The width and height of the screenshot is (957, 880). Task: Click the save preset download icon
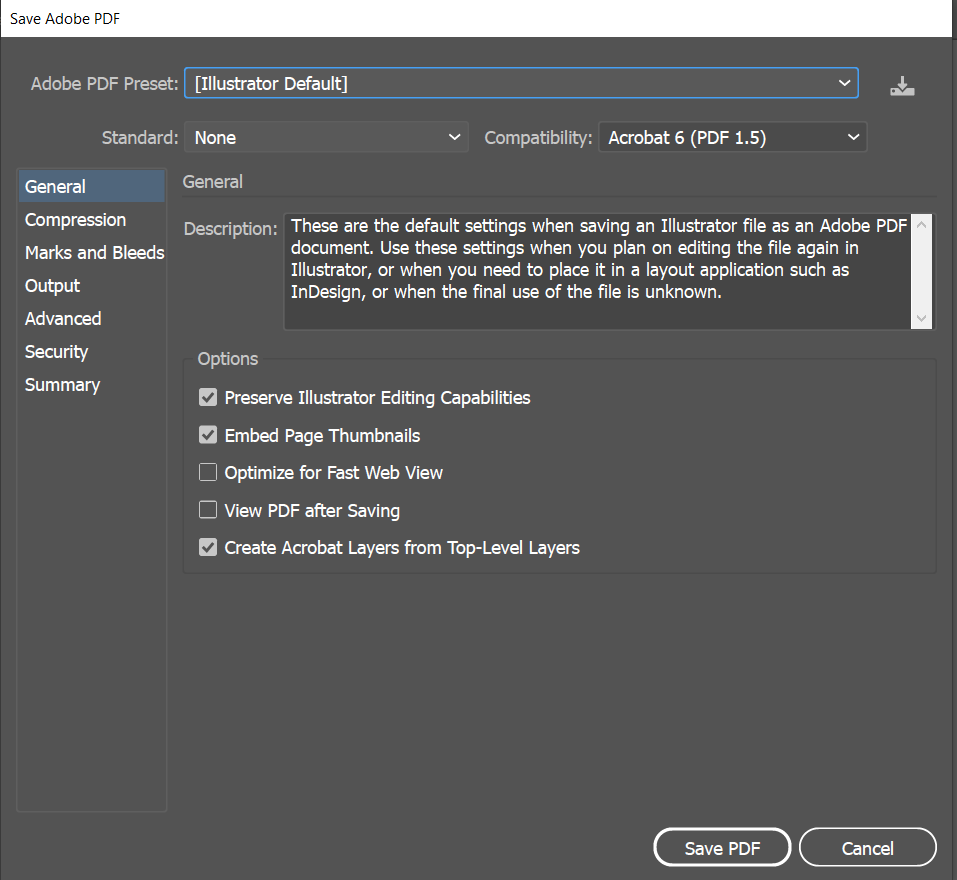pos(902,86)
